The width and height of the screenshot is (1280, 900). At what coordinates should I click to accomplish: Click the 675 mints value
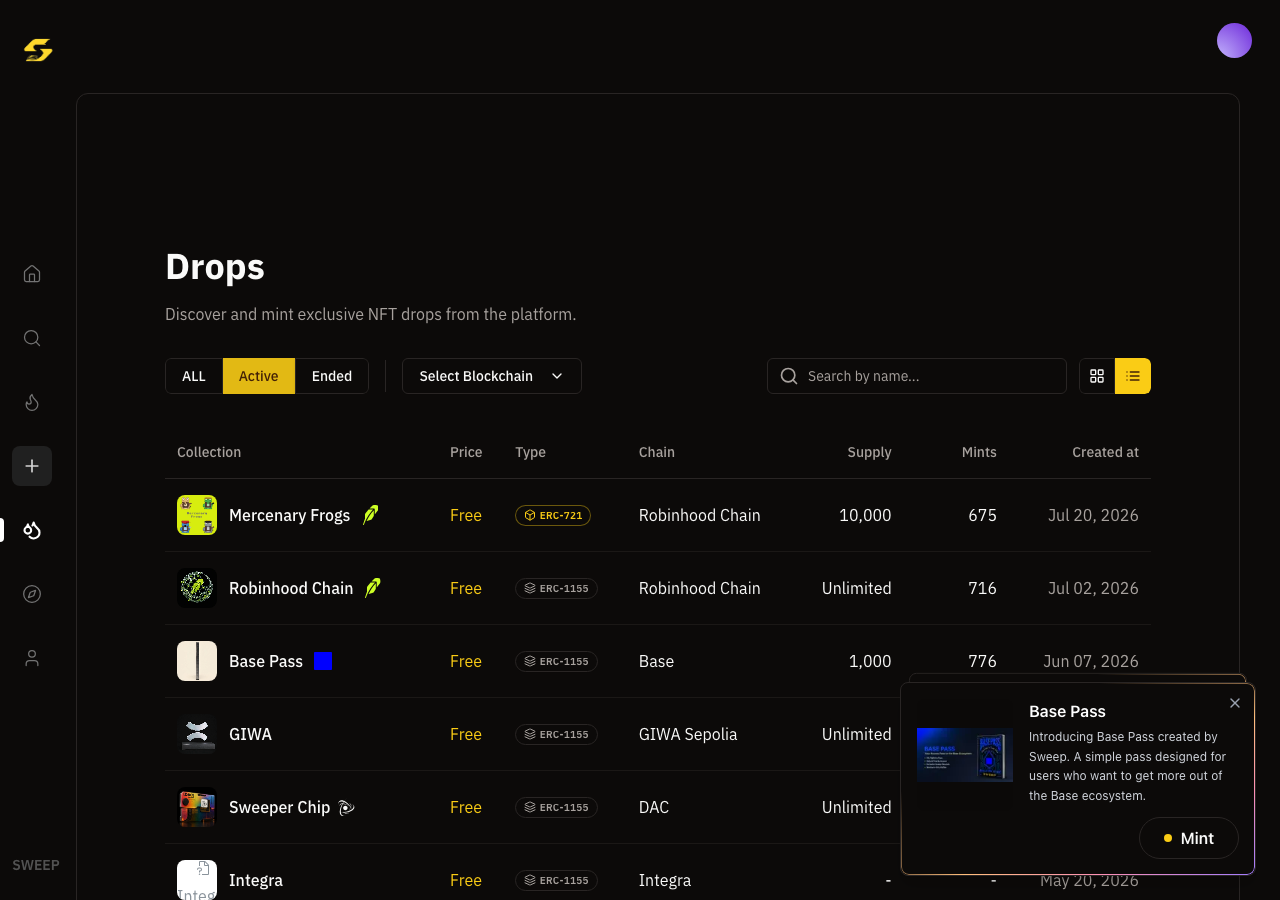point(982,515)
